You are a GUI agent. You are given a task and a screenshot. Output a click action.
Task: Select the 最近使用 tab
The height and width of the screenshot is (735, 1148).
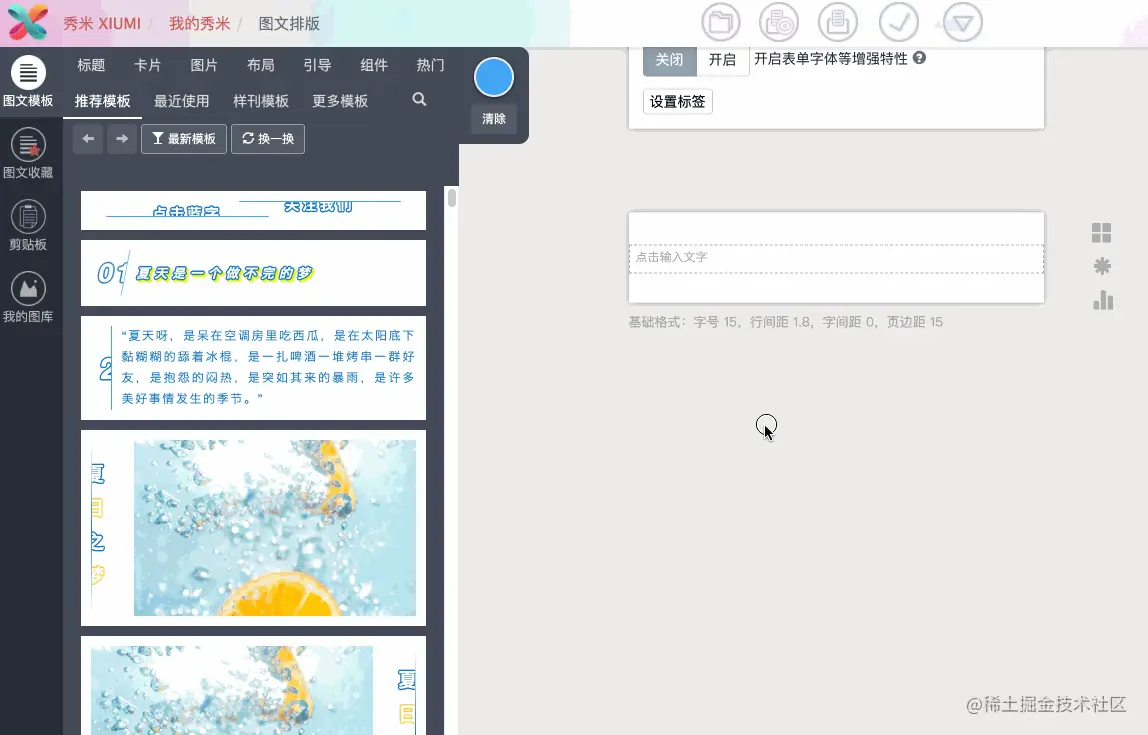click(182, 101)
